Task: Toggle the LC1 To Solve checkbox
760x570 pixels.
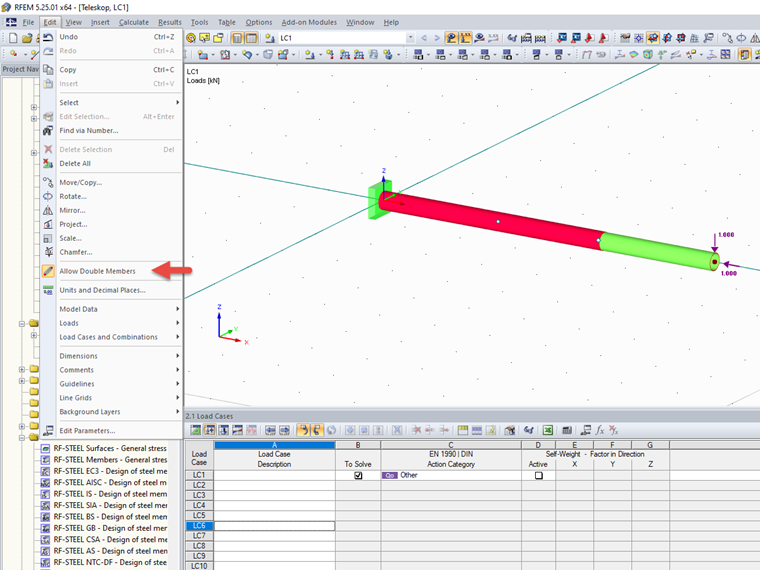Action: click(x=358, y=475)
